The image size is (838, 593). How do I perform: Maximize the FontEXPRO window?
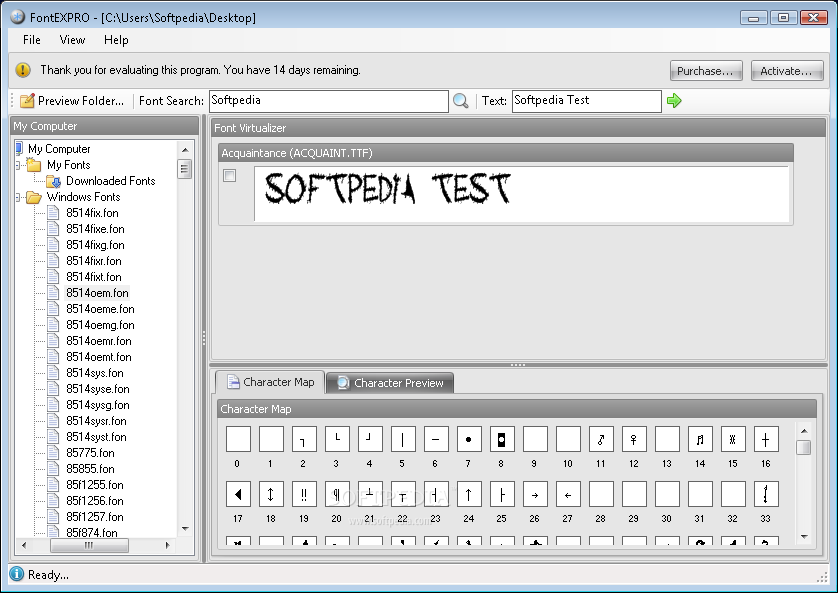click(783, 18)
